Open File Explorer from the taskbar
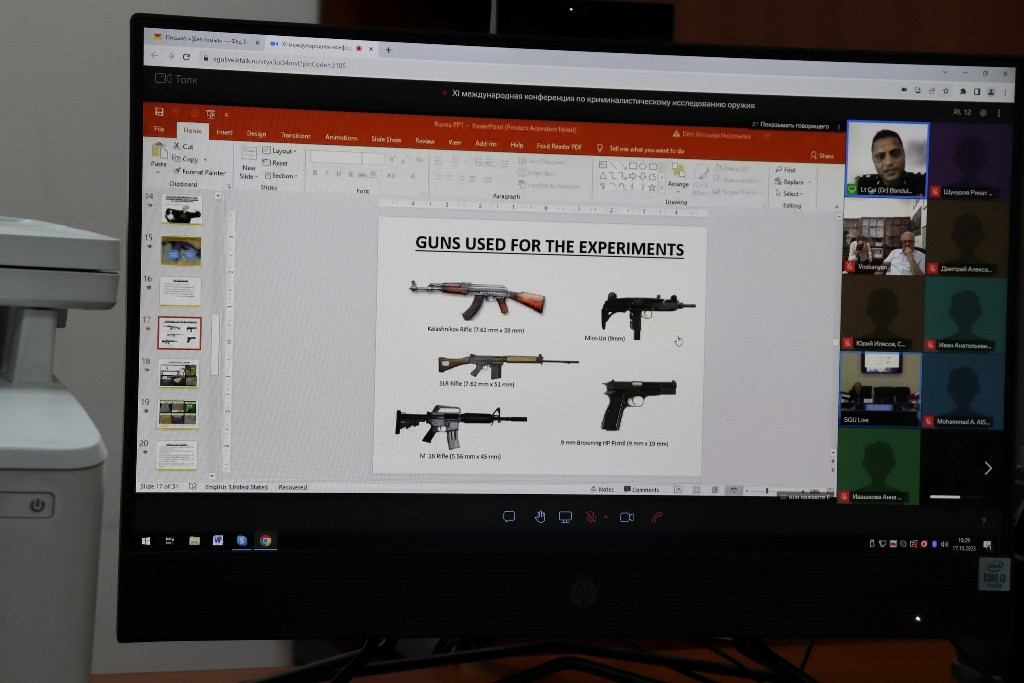1024x683 pixels. click(194, 541)
